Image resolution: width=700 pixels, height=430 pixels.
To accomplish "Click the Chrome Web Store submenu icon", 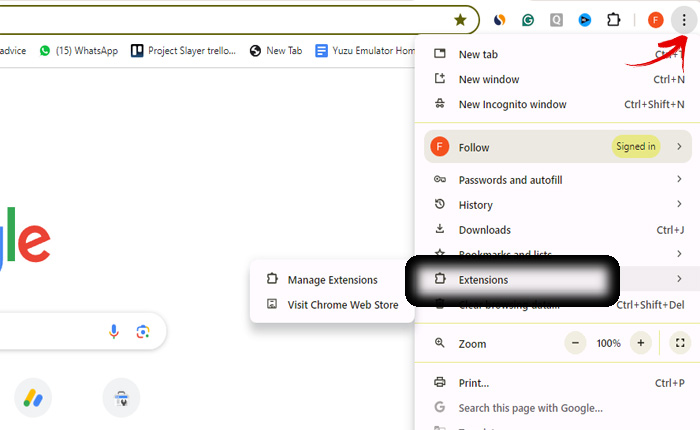I will [x=272, y=304].
